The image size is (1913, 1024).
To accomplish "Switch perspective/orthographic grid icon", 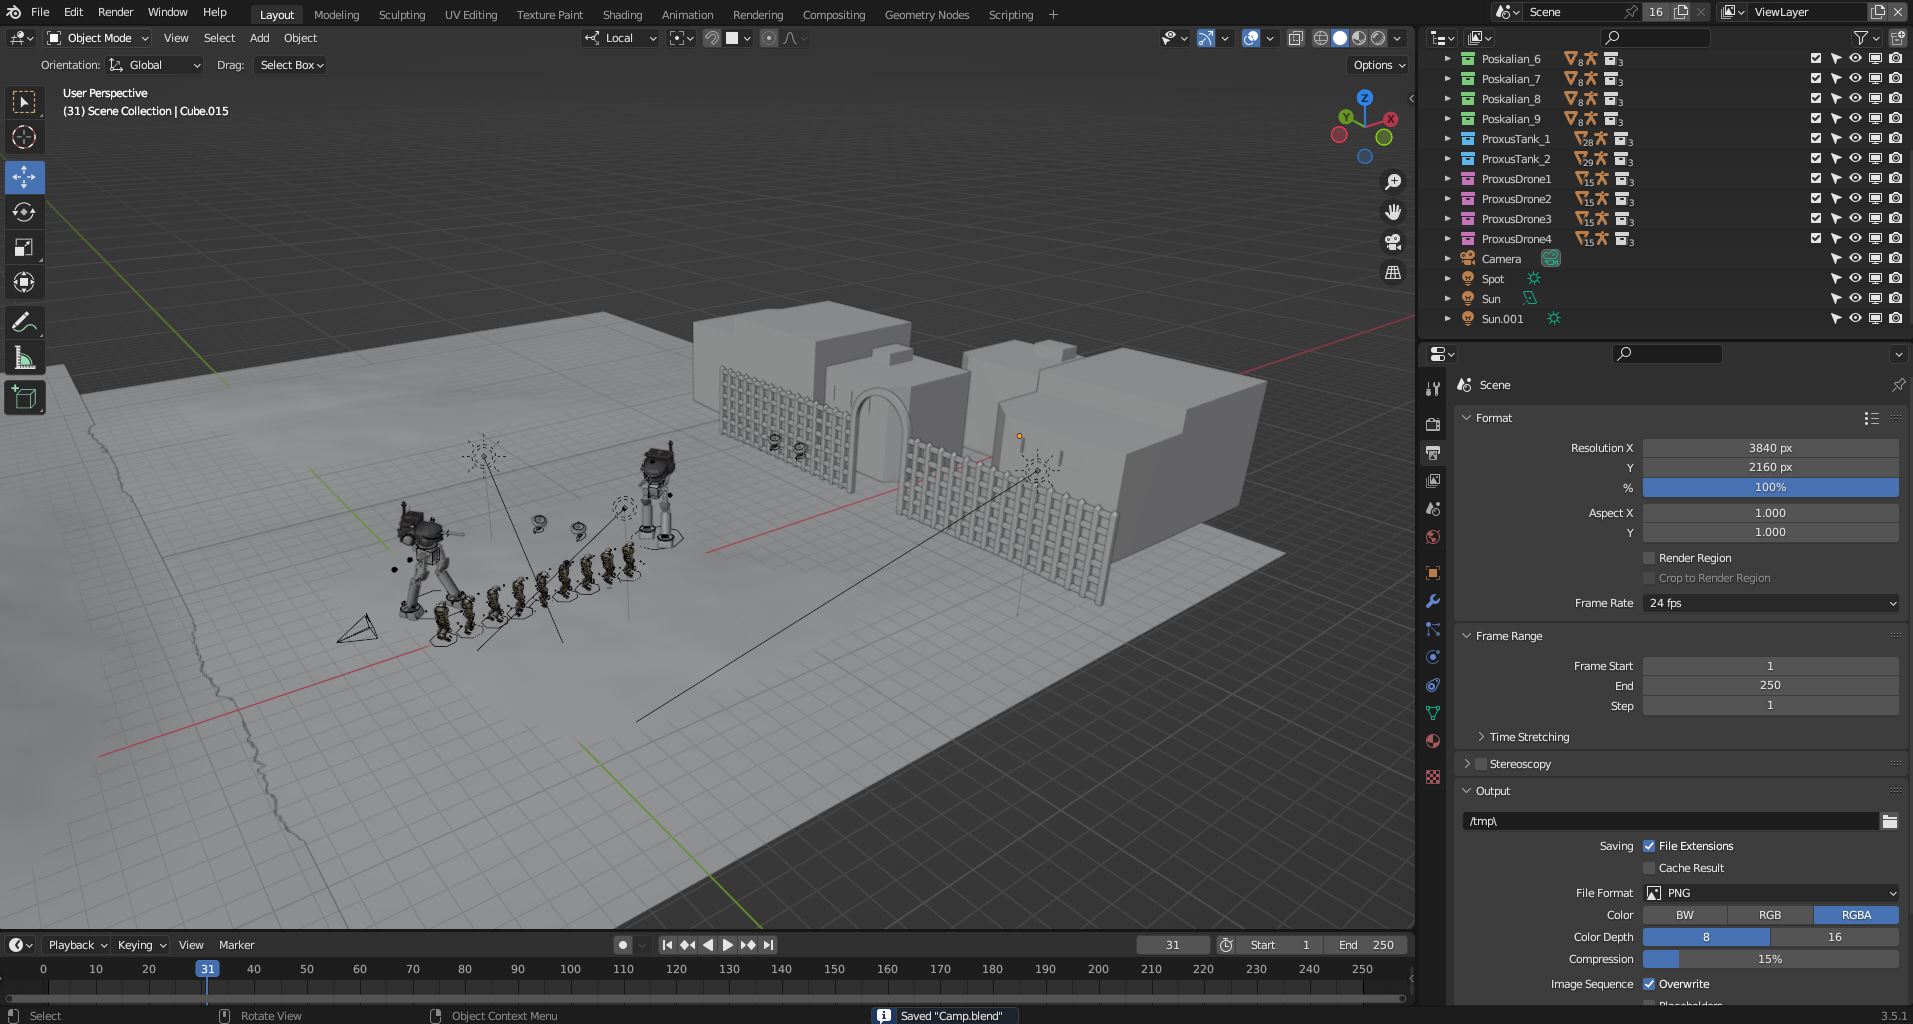I will pyautogui.click(x=1392, y=272).
